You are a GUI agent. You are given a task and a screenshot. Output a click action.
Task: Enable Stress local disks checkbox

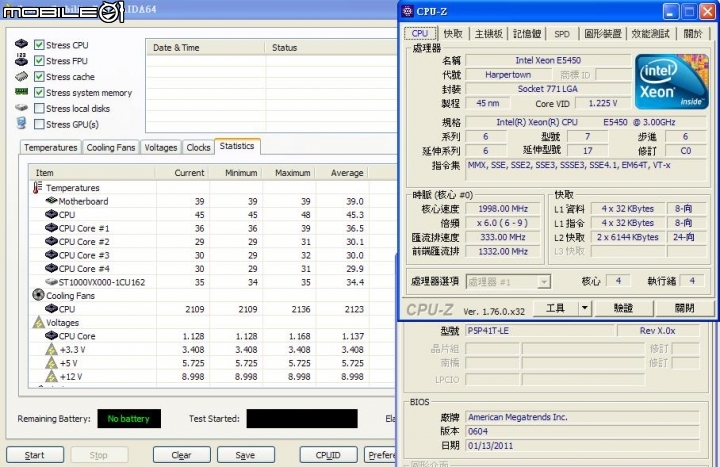(39, 108)
